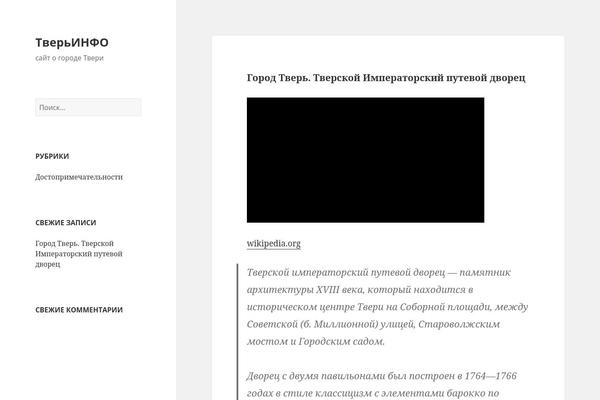This screenshot has height=400, width=600.
Task: Click the РУБРИКИ sidebar heading
Action: 52,156
